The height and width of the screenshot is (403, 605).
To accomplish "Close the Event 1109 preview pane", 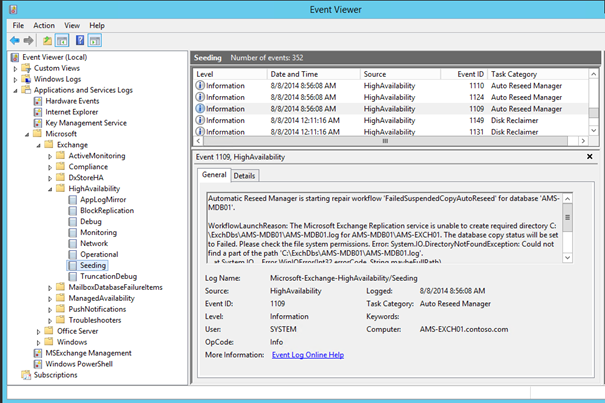I will [x=589, y=156].
